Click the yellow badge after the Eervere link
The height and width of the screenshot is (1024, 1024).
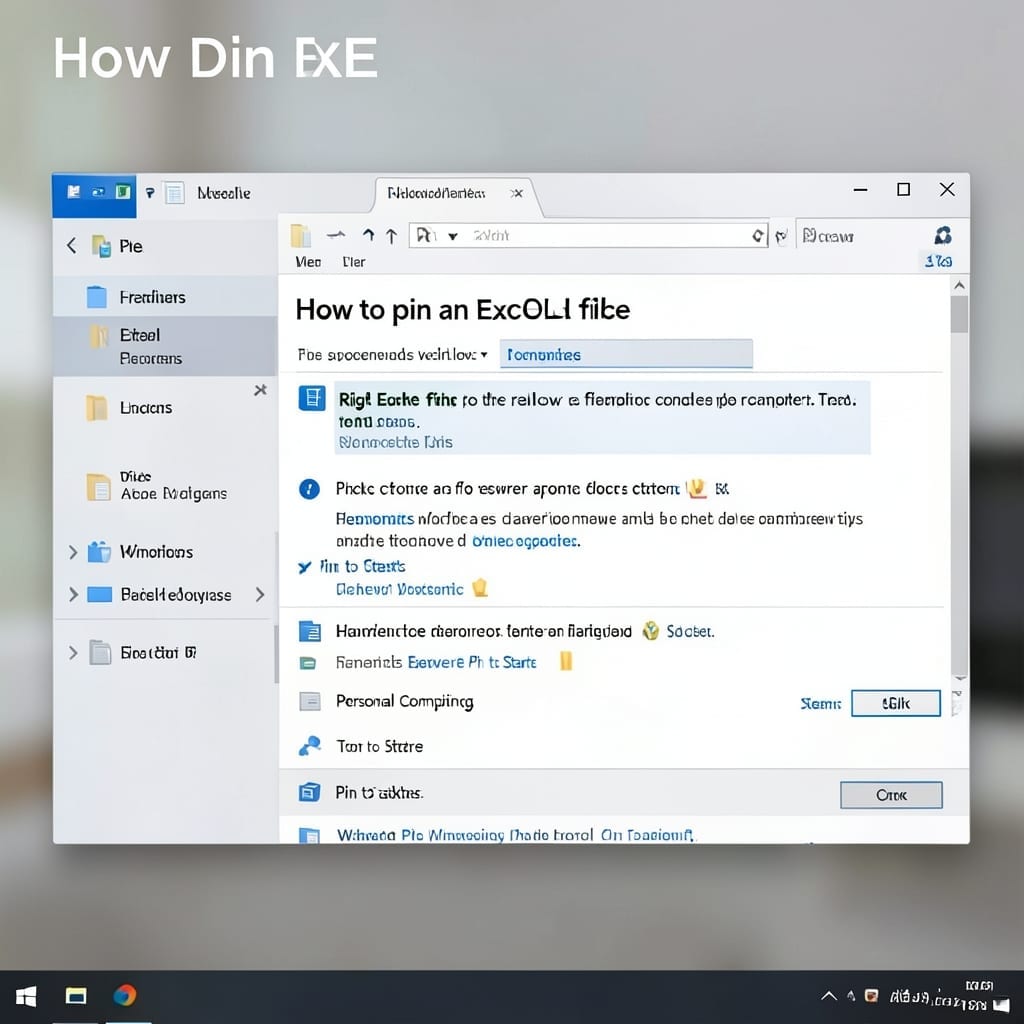566,661
